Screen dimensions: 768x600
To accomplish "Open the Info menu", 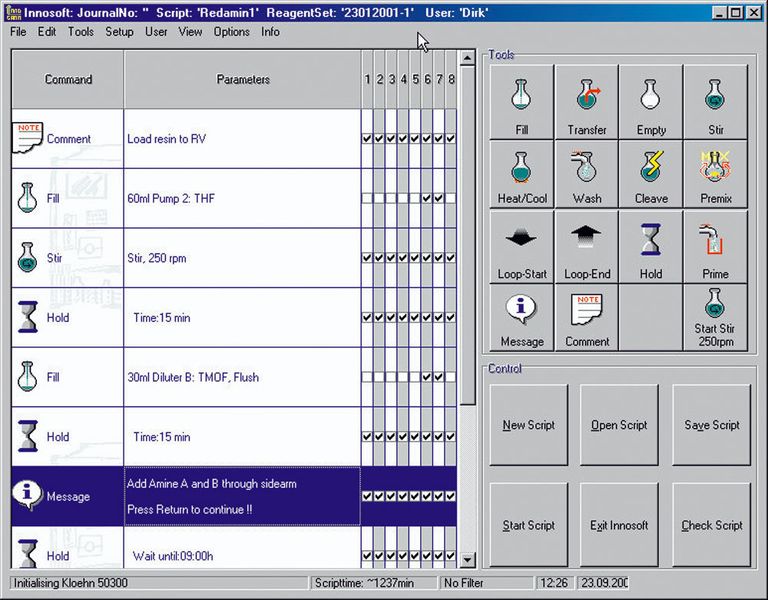I will click(x=270, y=32).
